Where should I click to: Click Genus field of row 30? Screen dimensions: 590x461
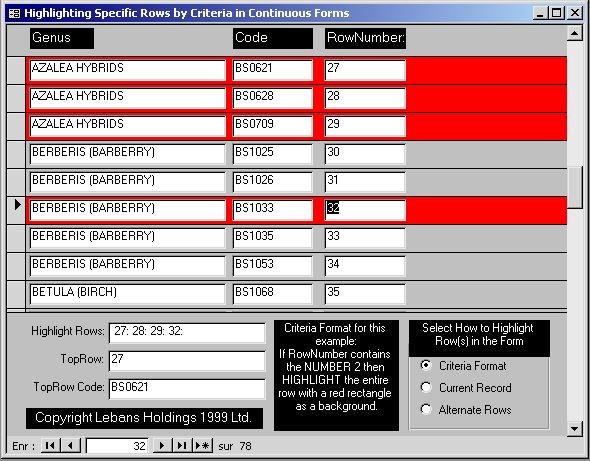pyautogui.click(x=128, y=154)
